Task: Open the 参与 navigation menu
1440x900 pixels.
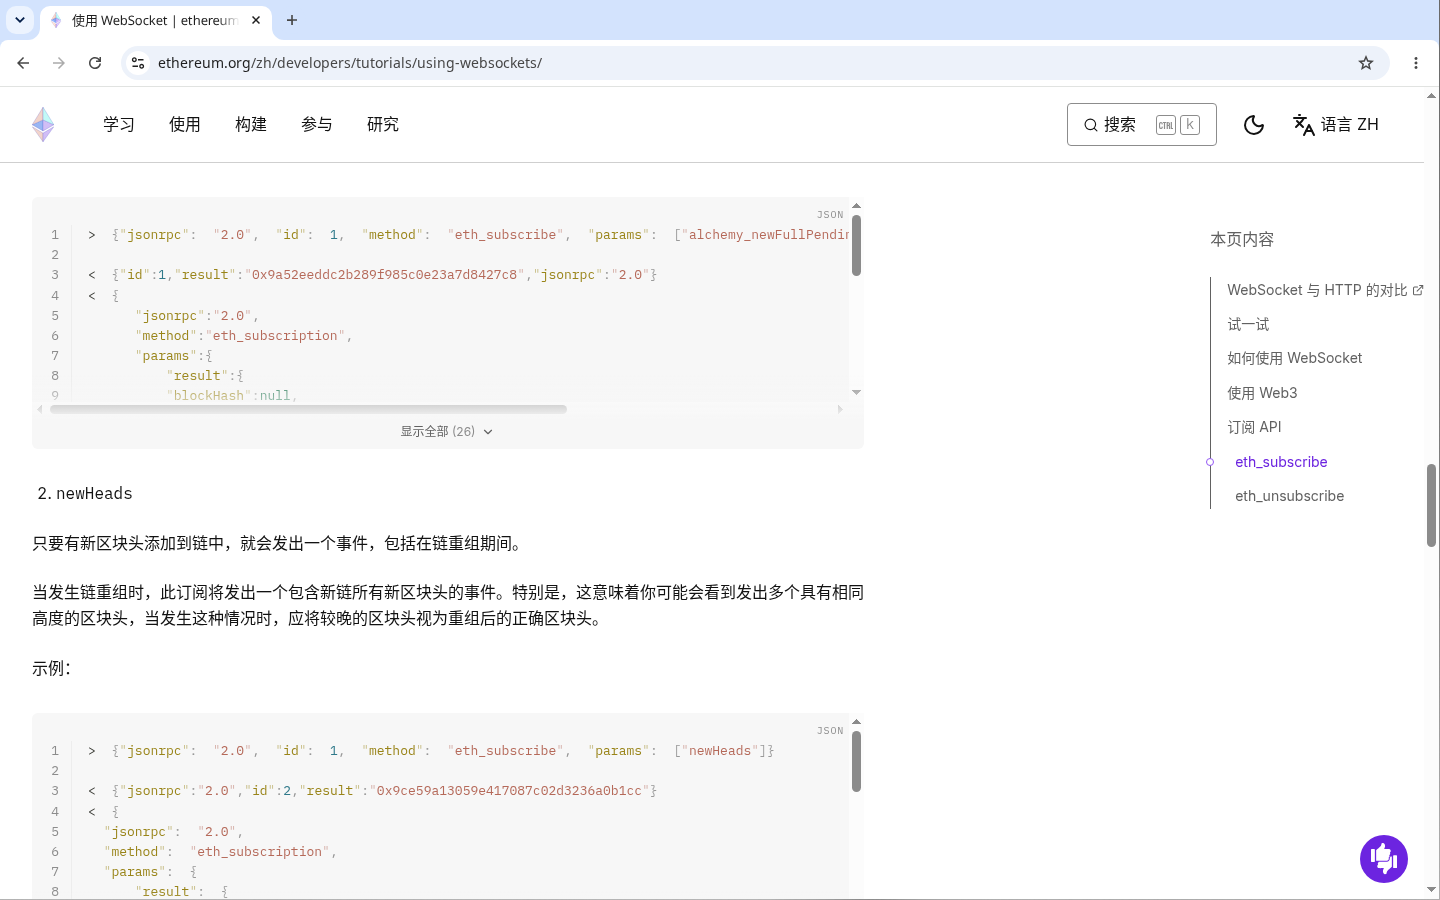Action: [317, 125]
